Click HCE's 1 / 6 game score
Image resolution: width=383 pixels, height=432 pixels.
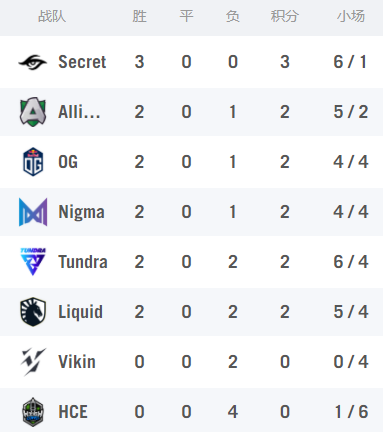pos(351,412)
